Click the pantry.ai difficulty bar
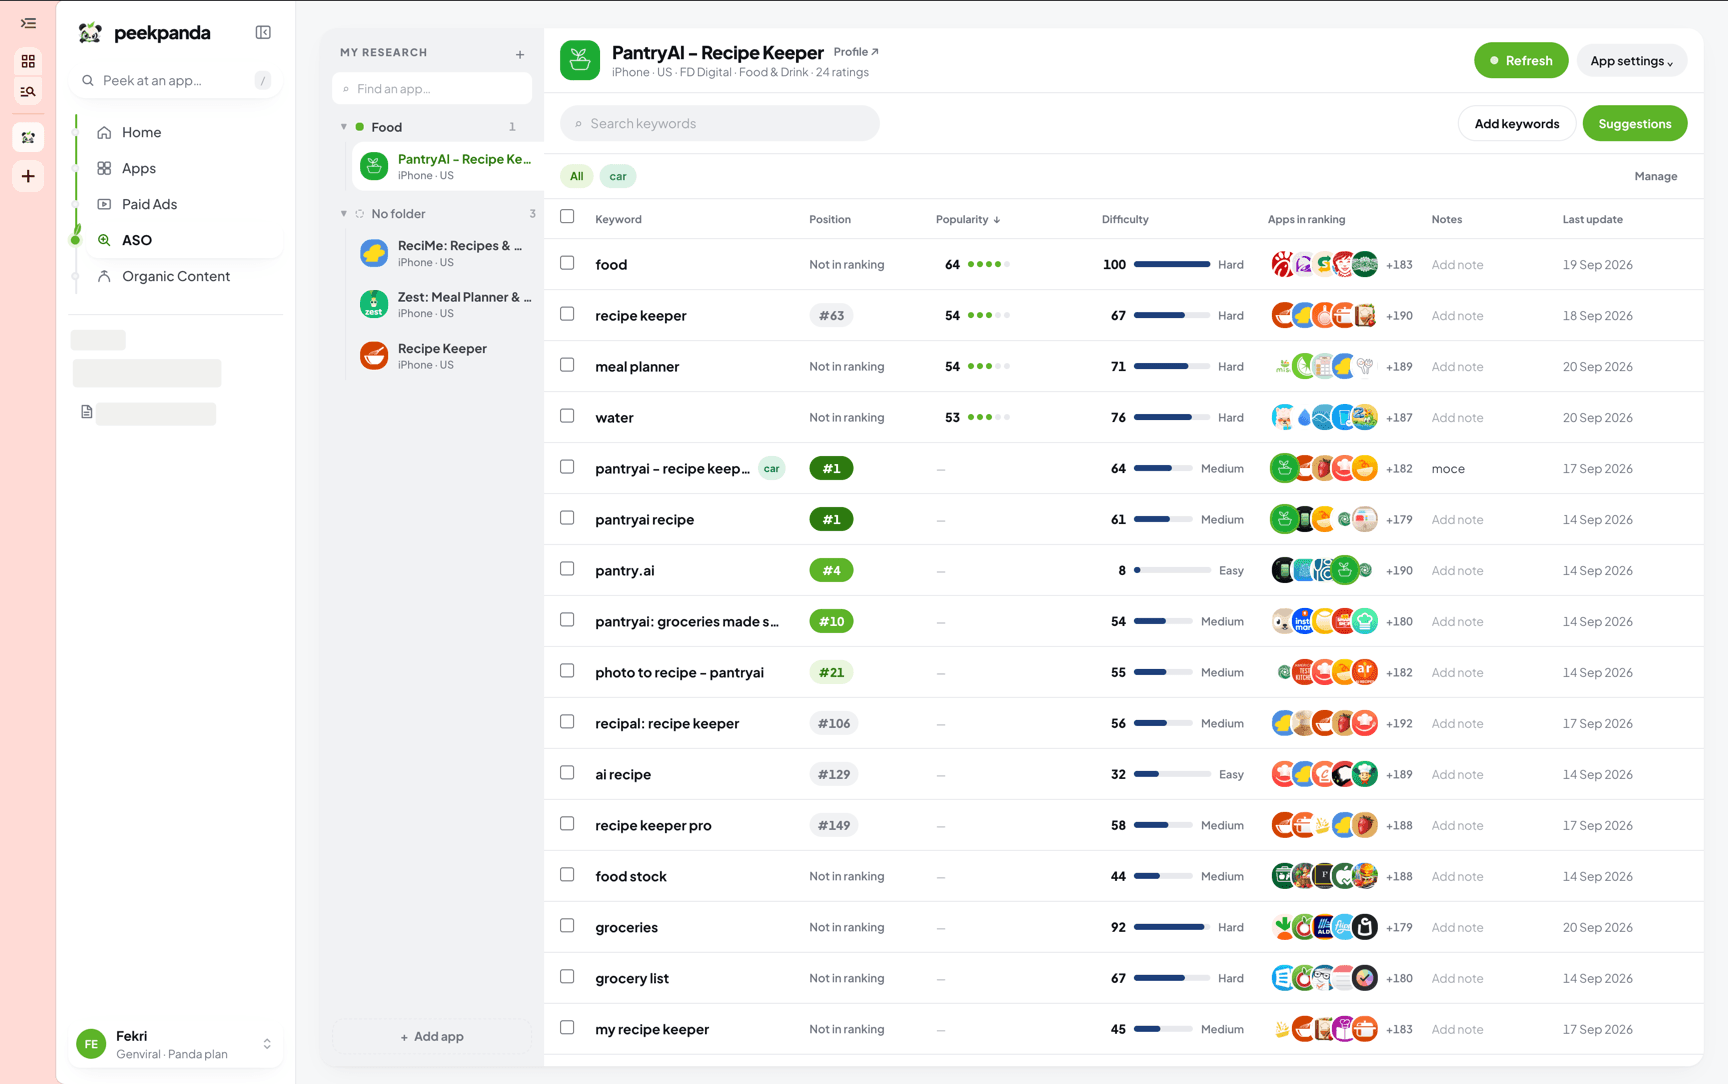1728x1084 pixels. coord(1172,570)
